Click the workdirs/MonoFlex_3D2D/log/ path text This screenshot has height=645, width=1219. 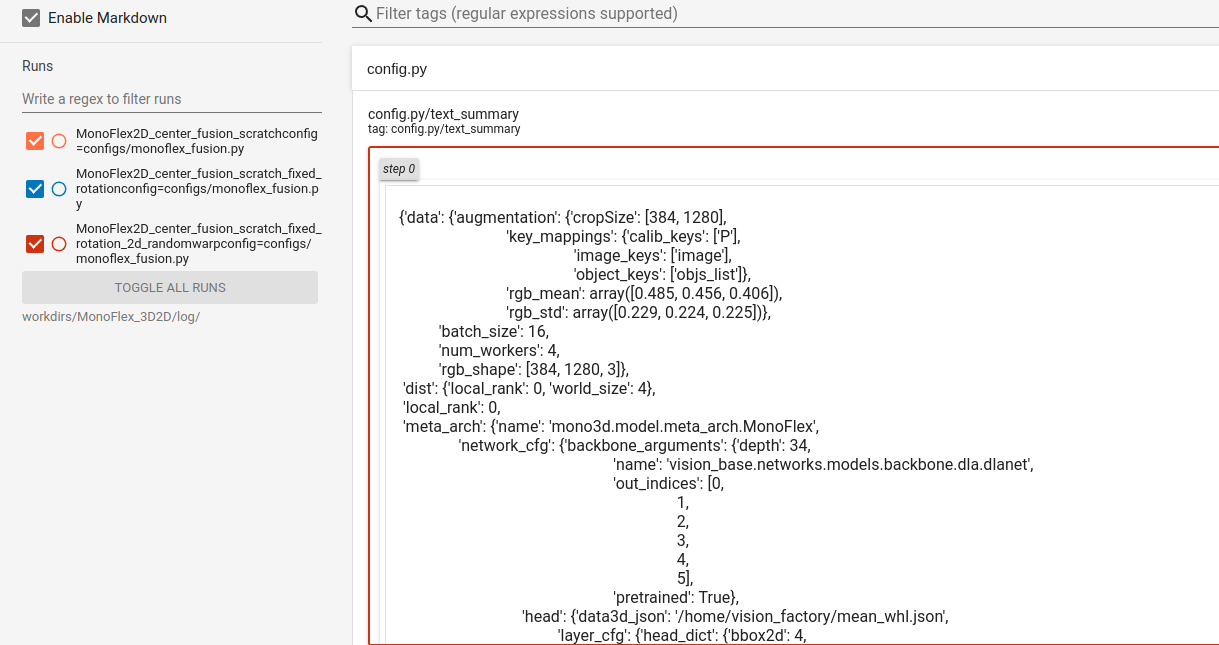(x=111, y=317)
